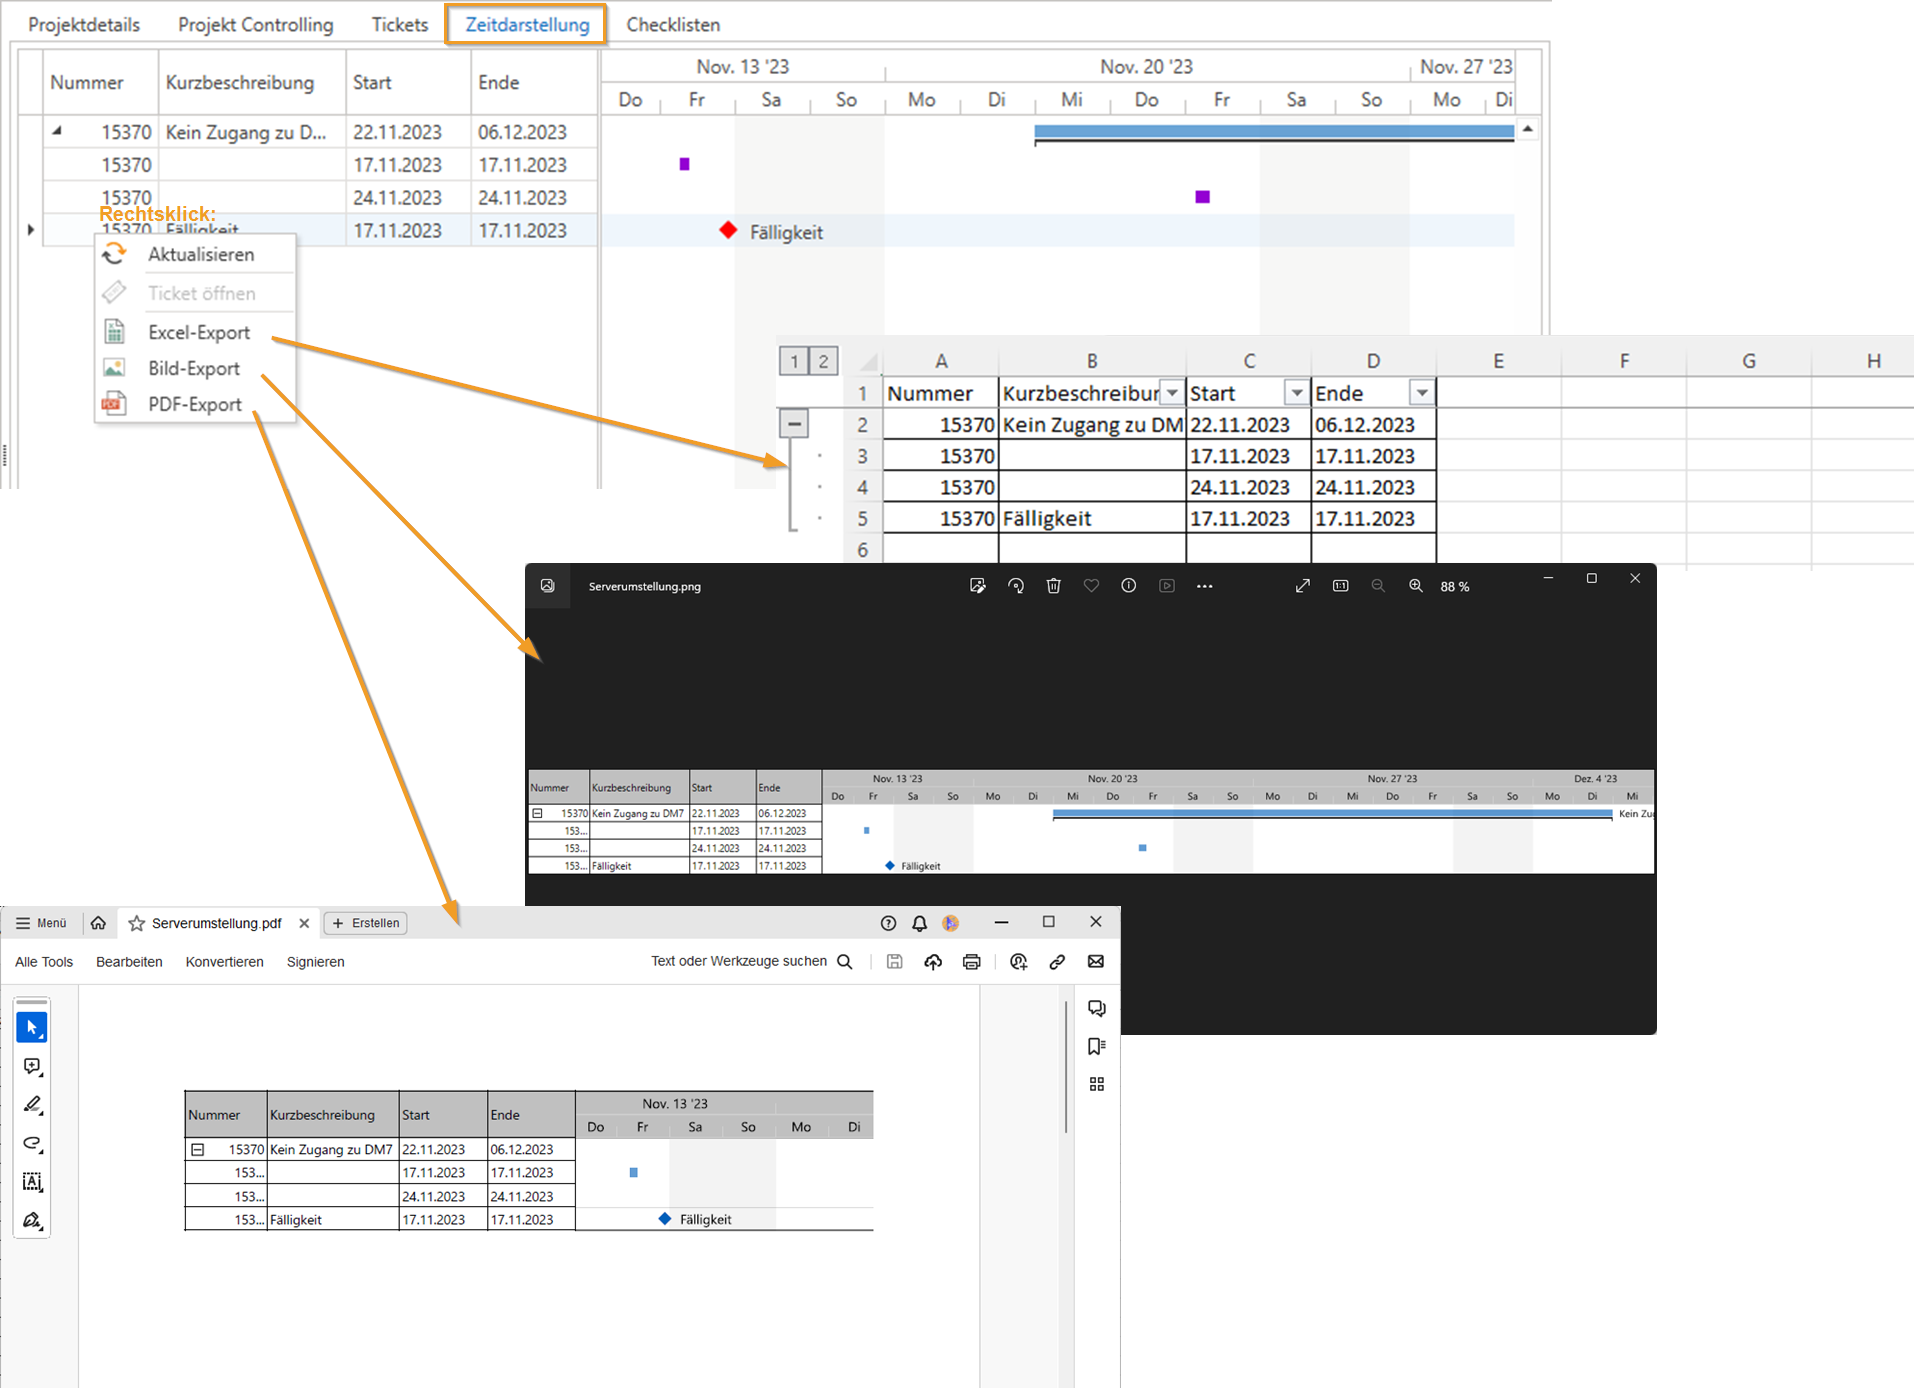1914x1388 pixels.
Task: Open the Ende column filter dropdown
Action: (x=1421, y=393)
